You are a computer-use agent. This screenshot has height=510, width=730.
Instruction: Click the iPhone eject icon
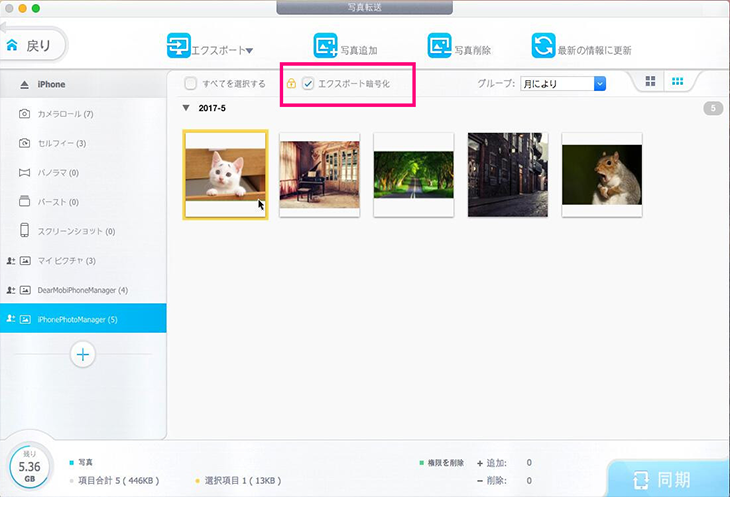pos(24,85)
